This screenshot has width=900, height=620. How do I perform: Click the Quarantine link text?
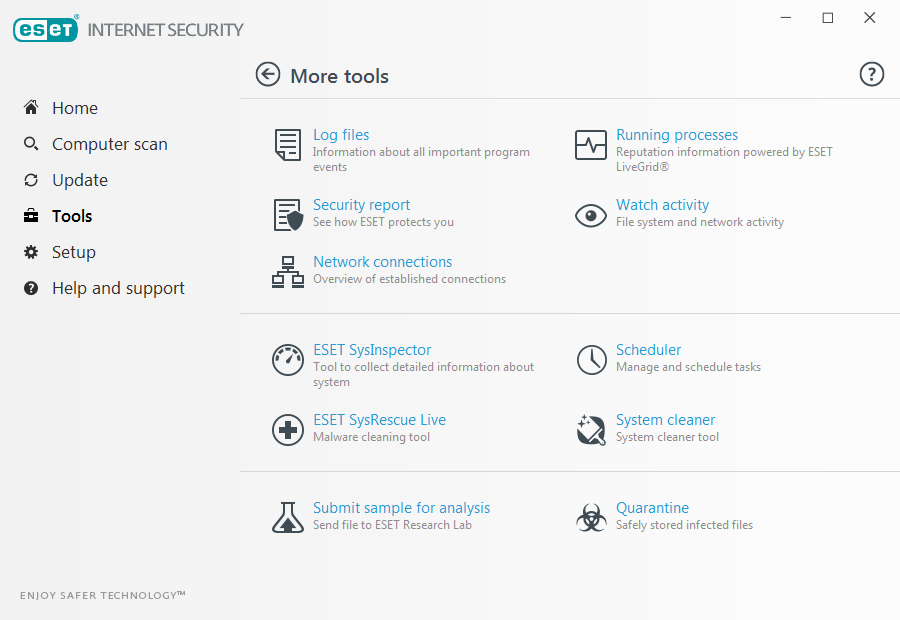(x=652, y=508)
